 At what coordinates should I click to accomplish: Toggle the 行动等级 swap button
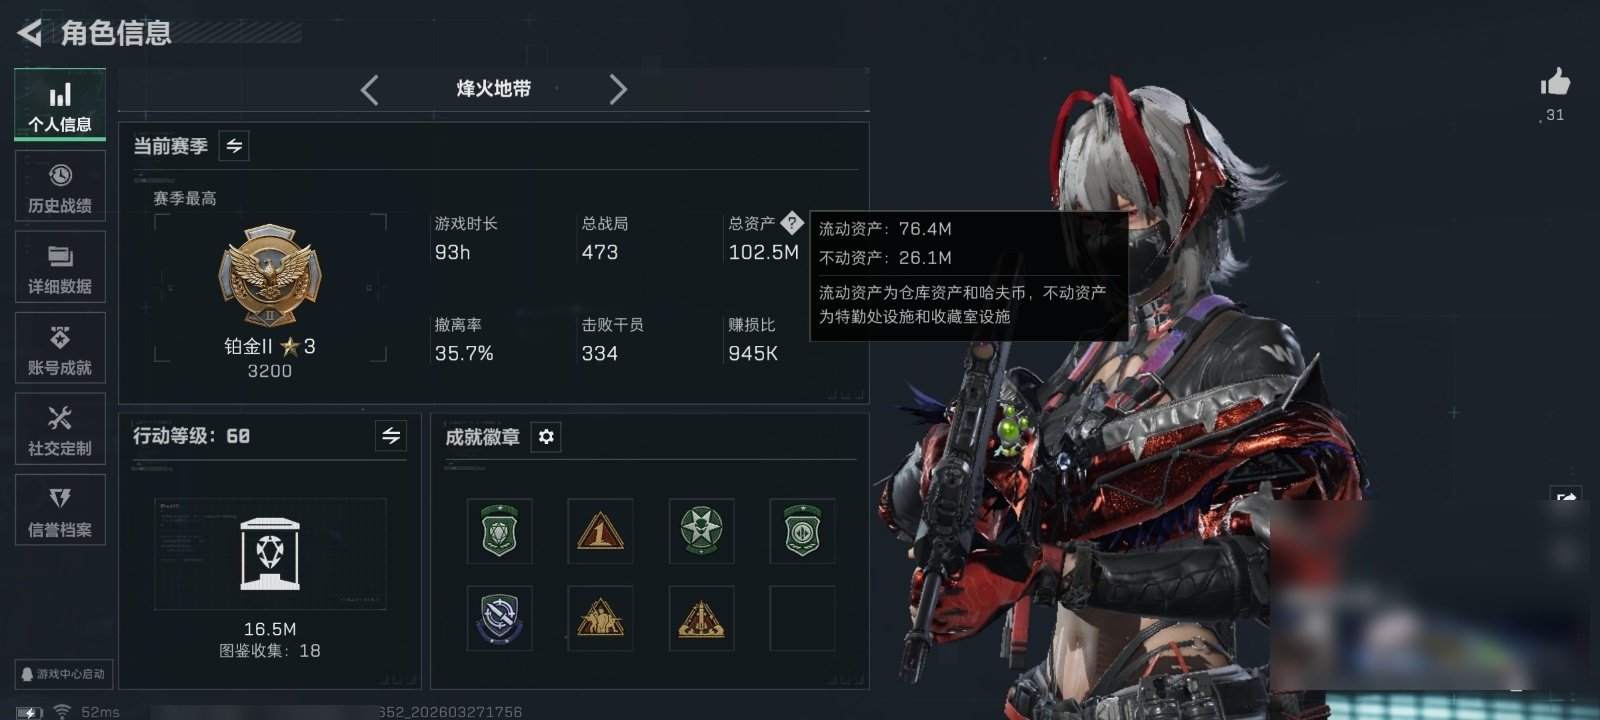(x=391, y=436)
